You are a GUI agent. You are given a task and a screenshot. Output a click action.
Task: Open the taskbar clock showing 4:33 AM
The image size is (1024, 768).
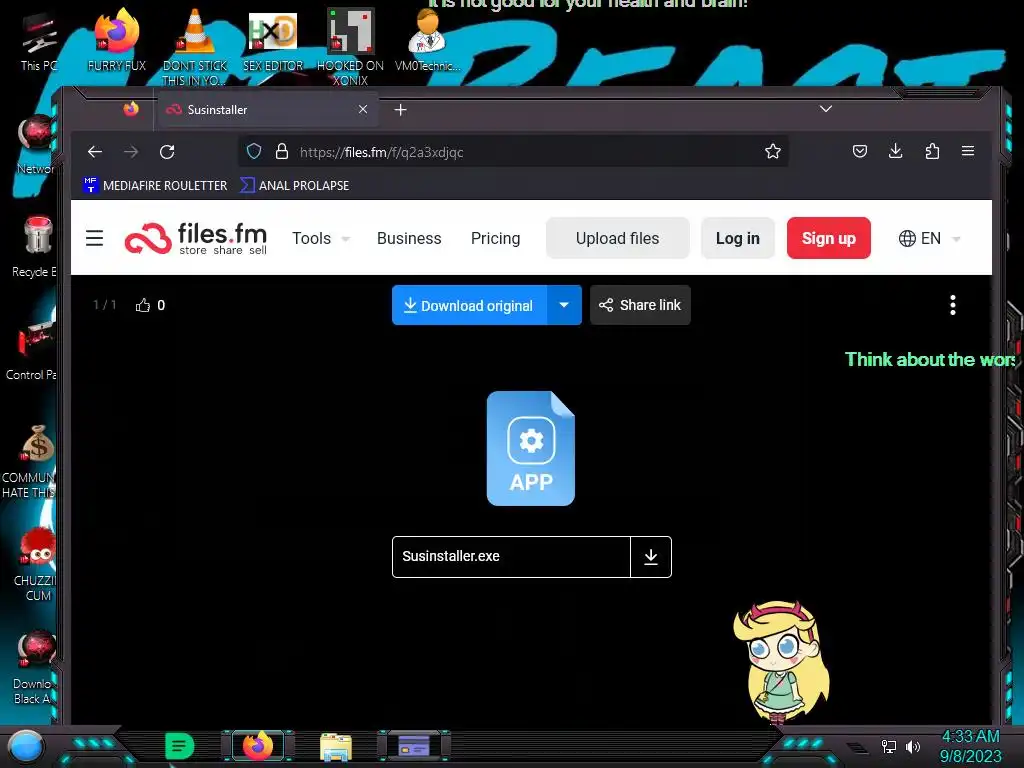(970, 746)
